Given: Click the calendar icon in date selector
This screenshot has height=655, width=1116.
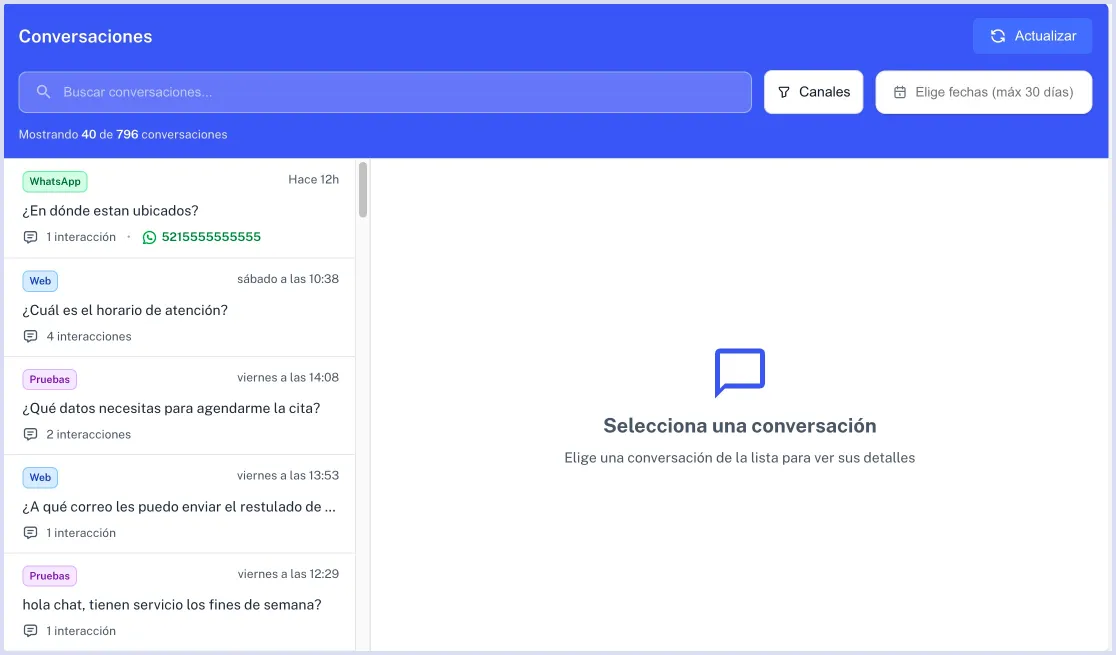Looking at the screenshot, I should coord(899,91).
